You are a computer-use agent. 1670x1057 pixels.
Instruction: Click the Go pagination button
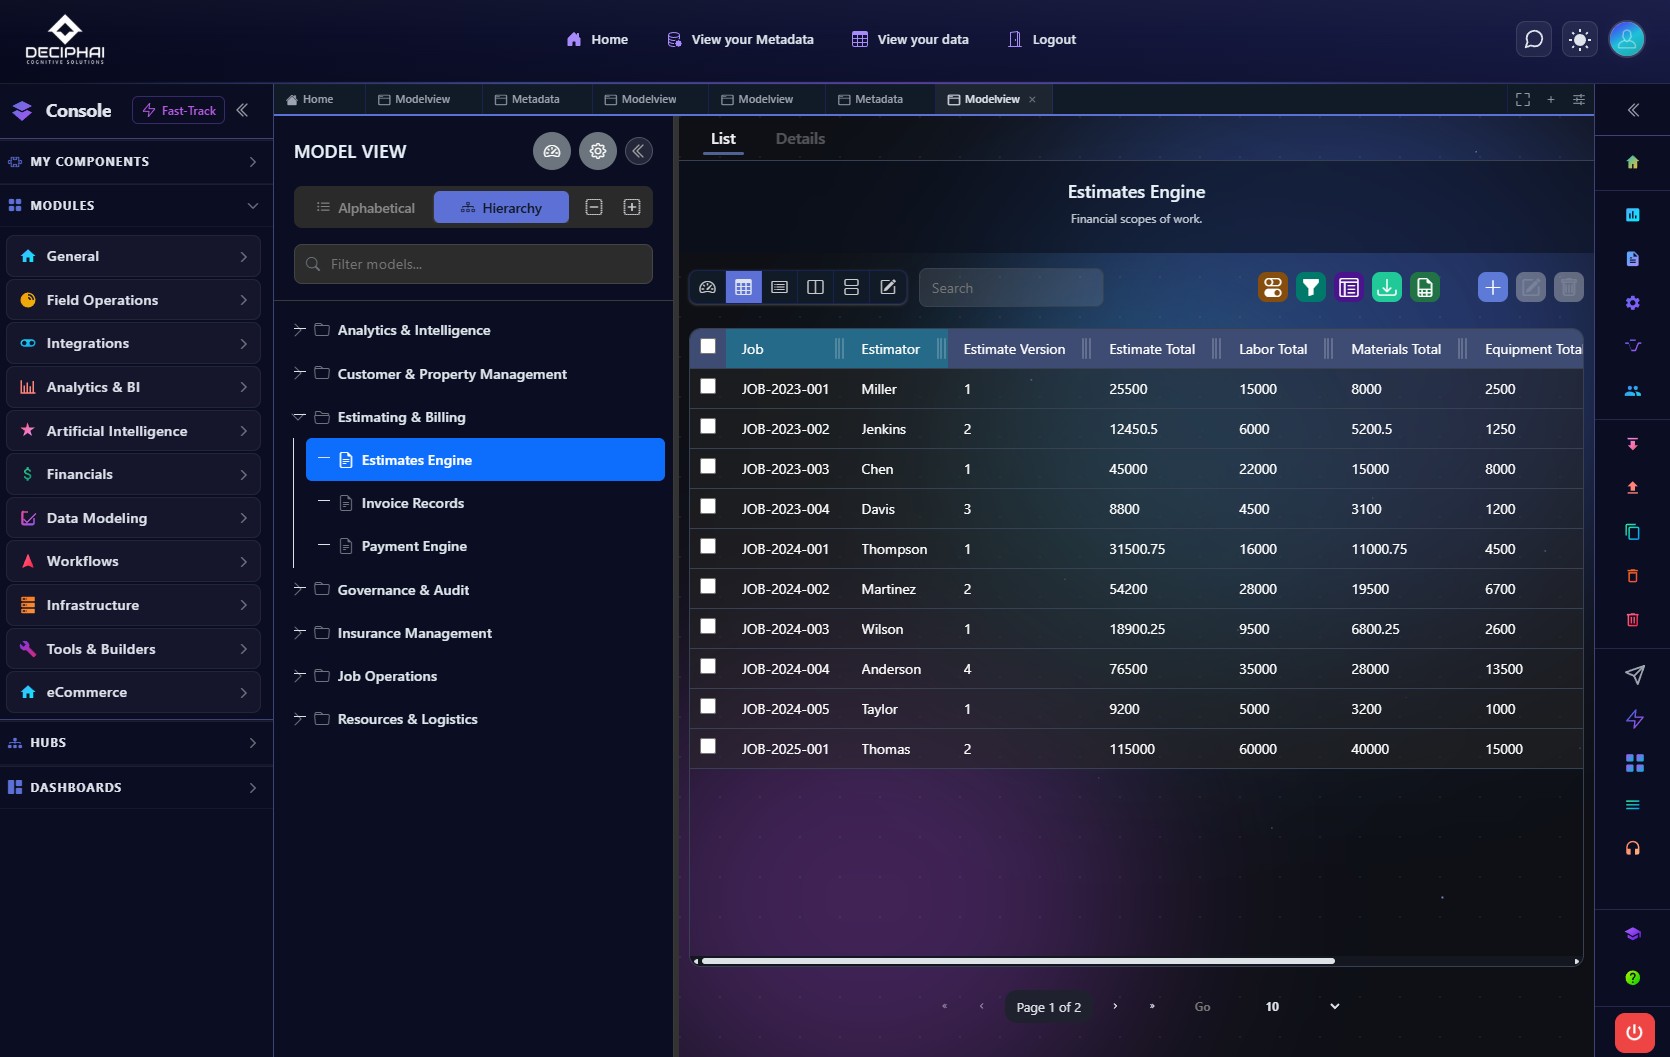click(x=1202, y=1007)
